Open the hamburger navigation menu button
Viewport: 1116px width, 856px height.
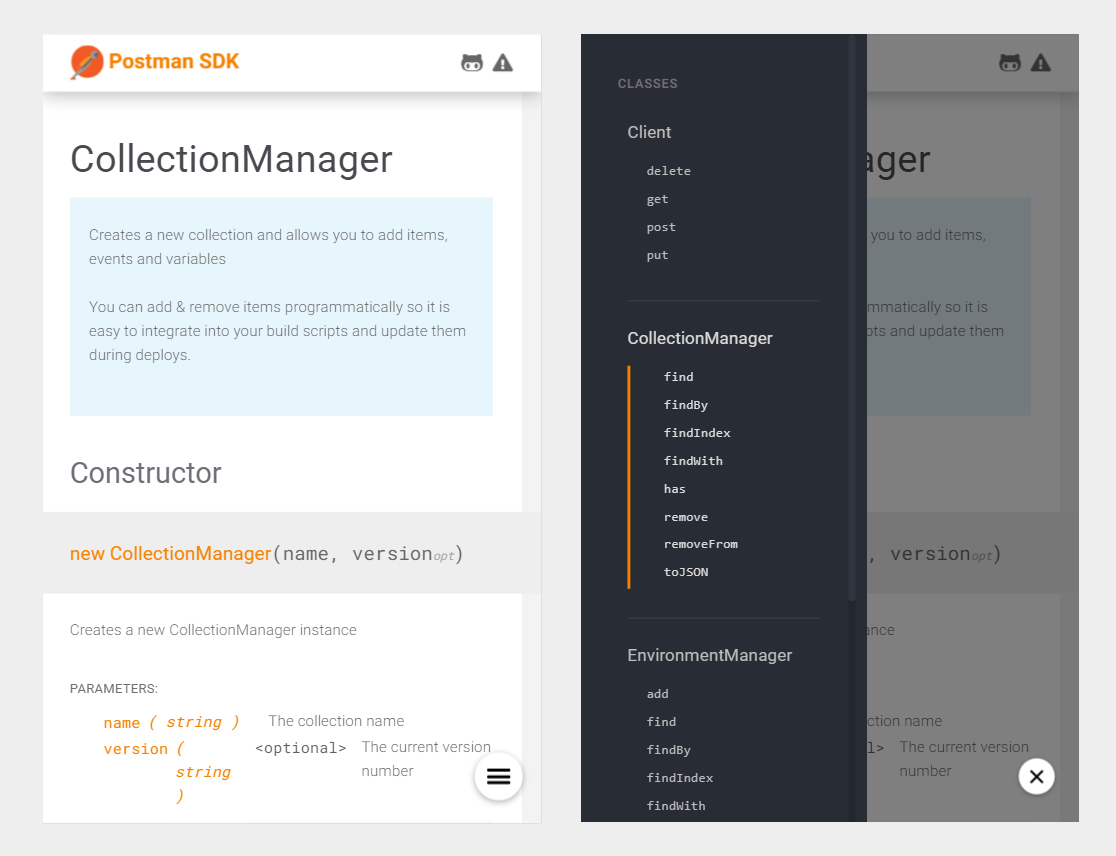click(x=499, y=777)
